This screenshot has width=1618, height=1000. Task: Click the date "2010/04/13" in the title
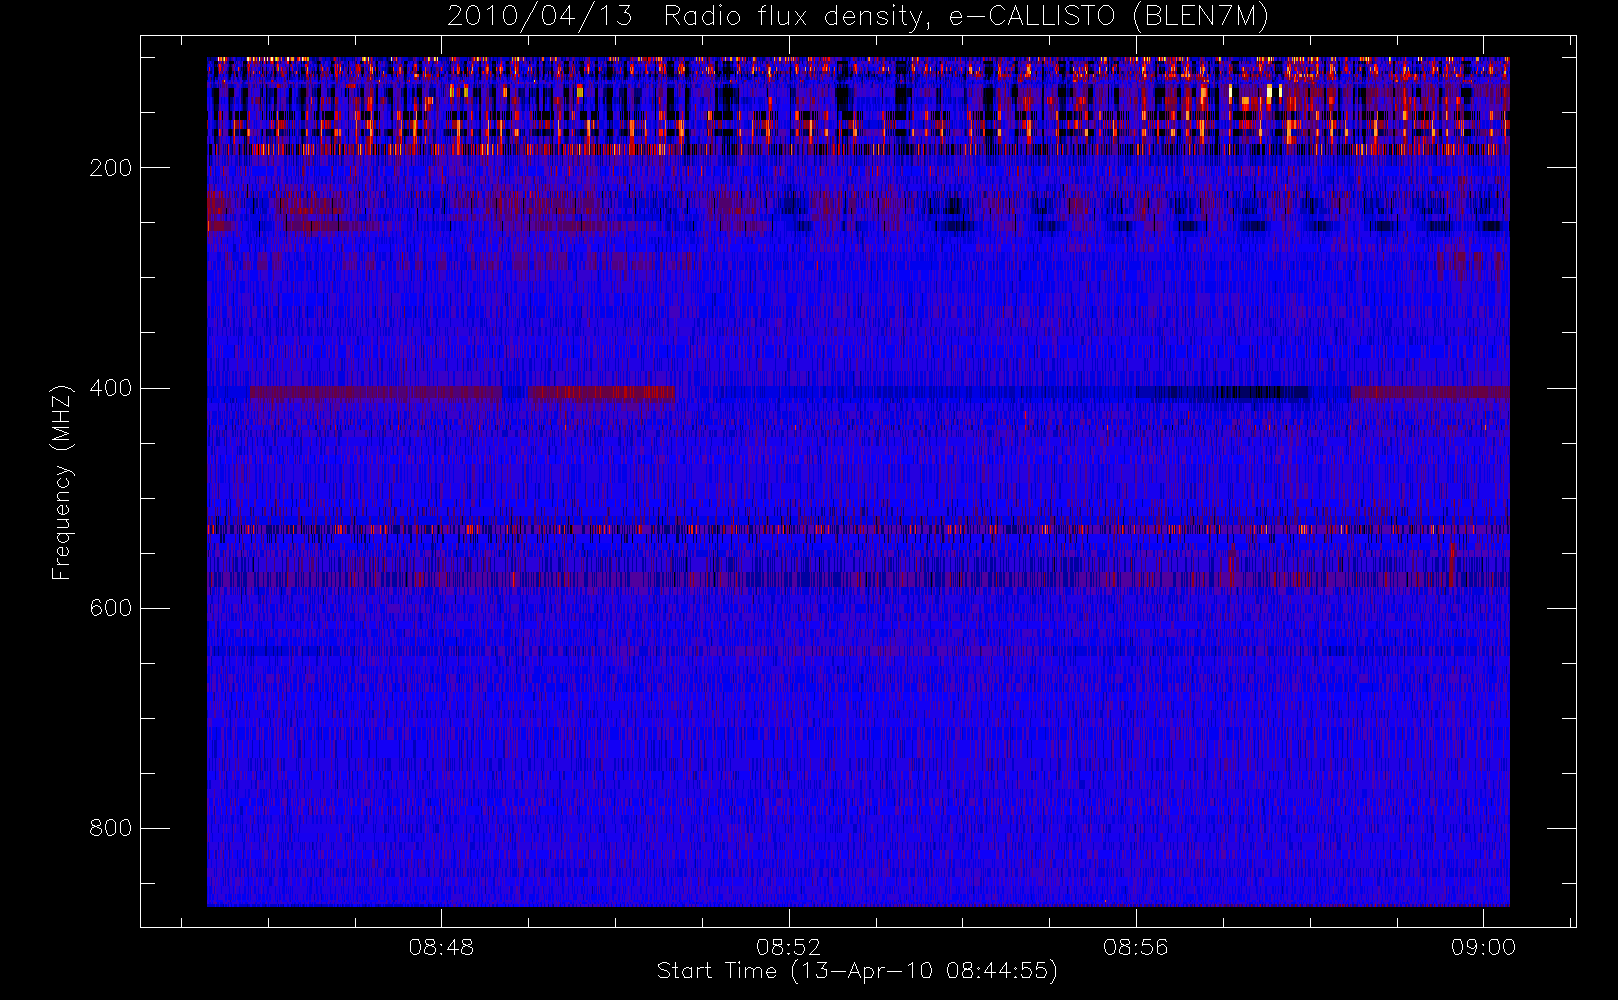tap(539, 16)
